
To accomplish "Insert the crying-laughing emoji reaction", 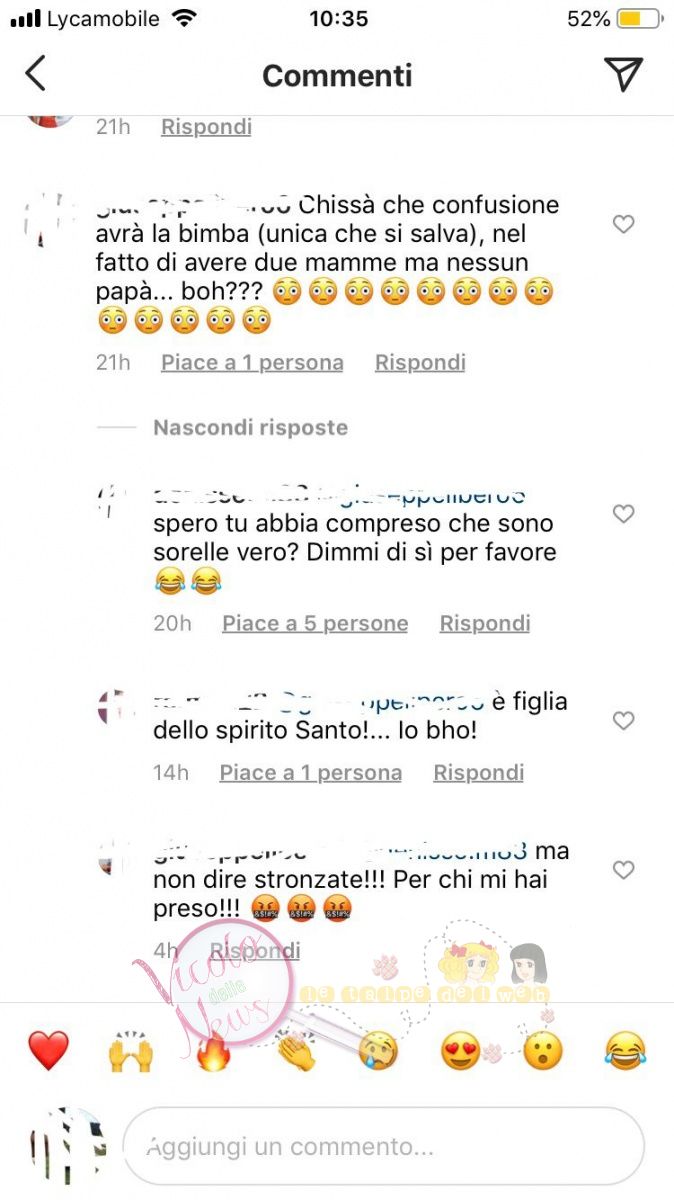I will coord(625,1051).
